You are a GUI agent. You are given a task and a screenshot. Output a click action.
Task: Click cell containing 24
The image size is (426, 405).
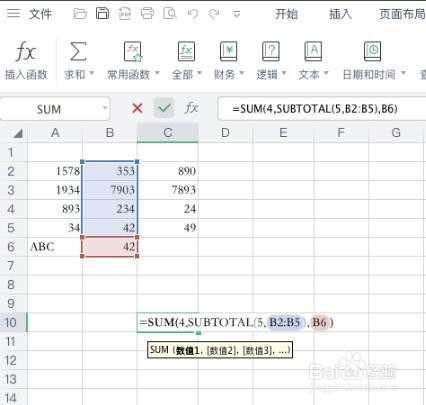pyautogui.click(x=168, y=209)
